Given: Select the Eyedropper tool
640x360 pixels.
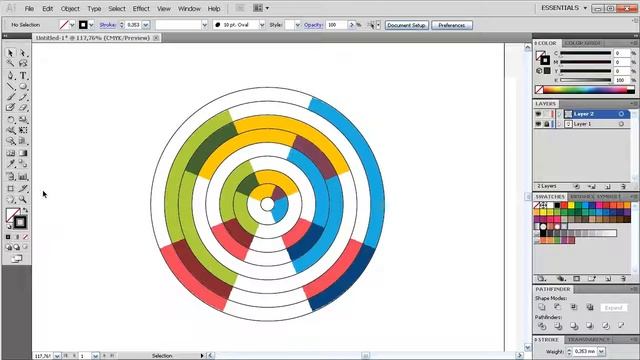Looking at the screenshot, I should click(11, 164).
